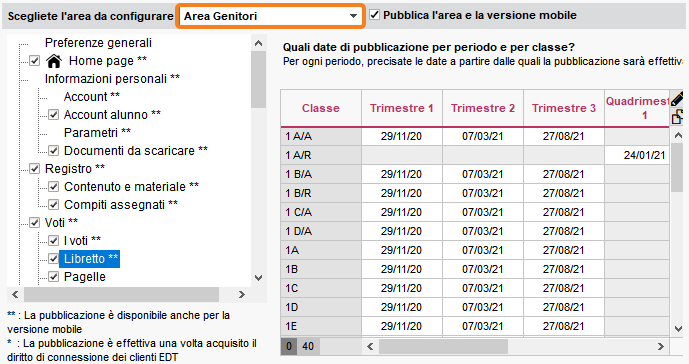This screenshot has width=689, height=364.
Task: Click the pencil edit icon beside table header
Action: click(677, 98)
